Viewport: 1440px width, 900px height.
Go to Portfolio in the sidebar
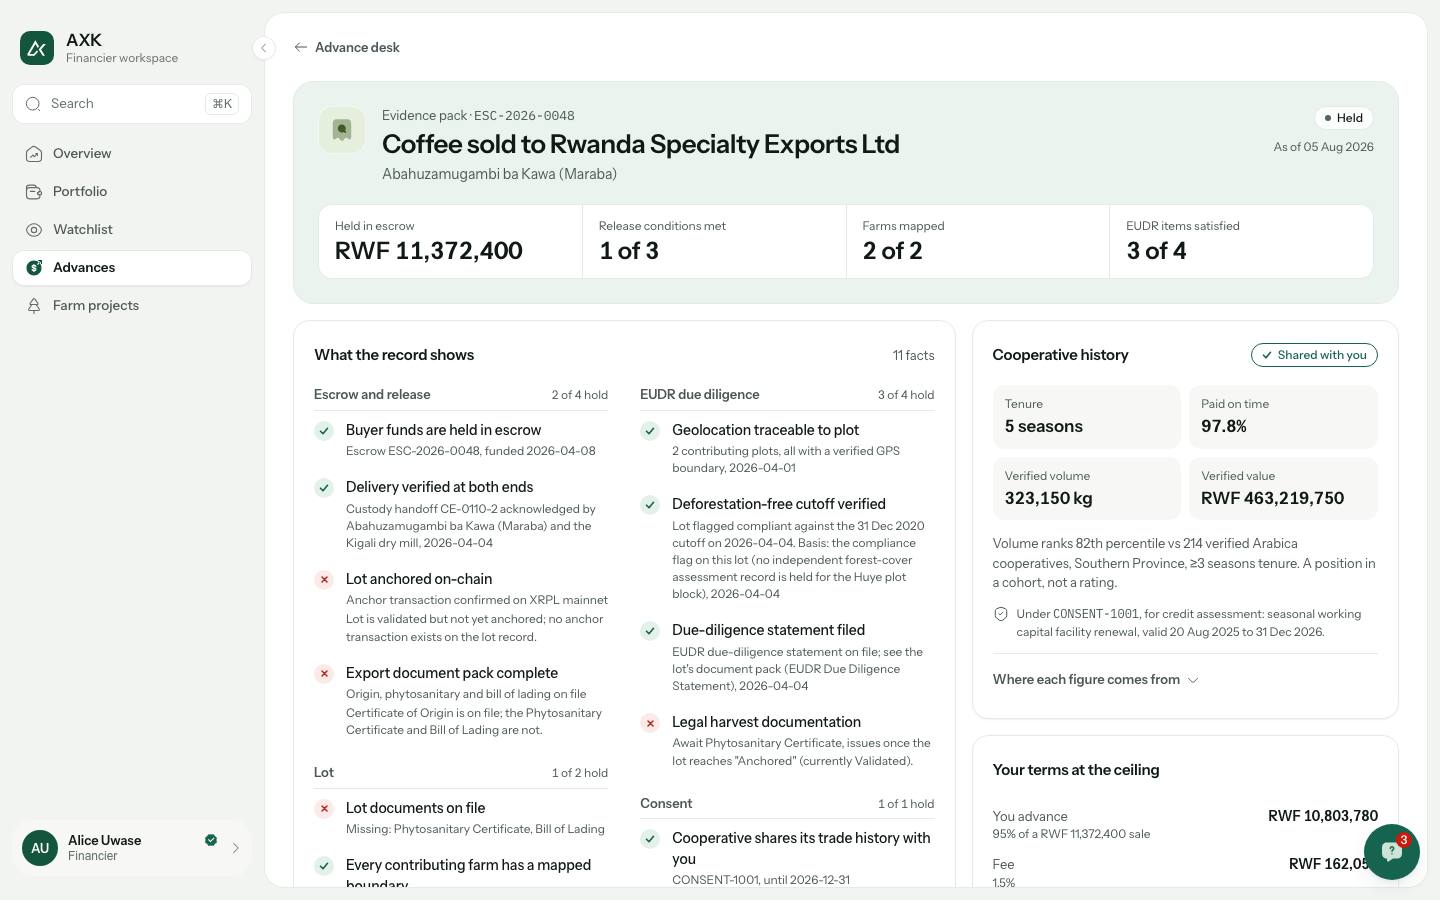[132, 192]
